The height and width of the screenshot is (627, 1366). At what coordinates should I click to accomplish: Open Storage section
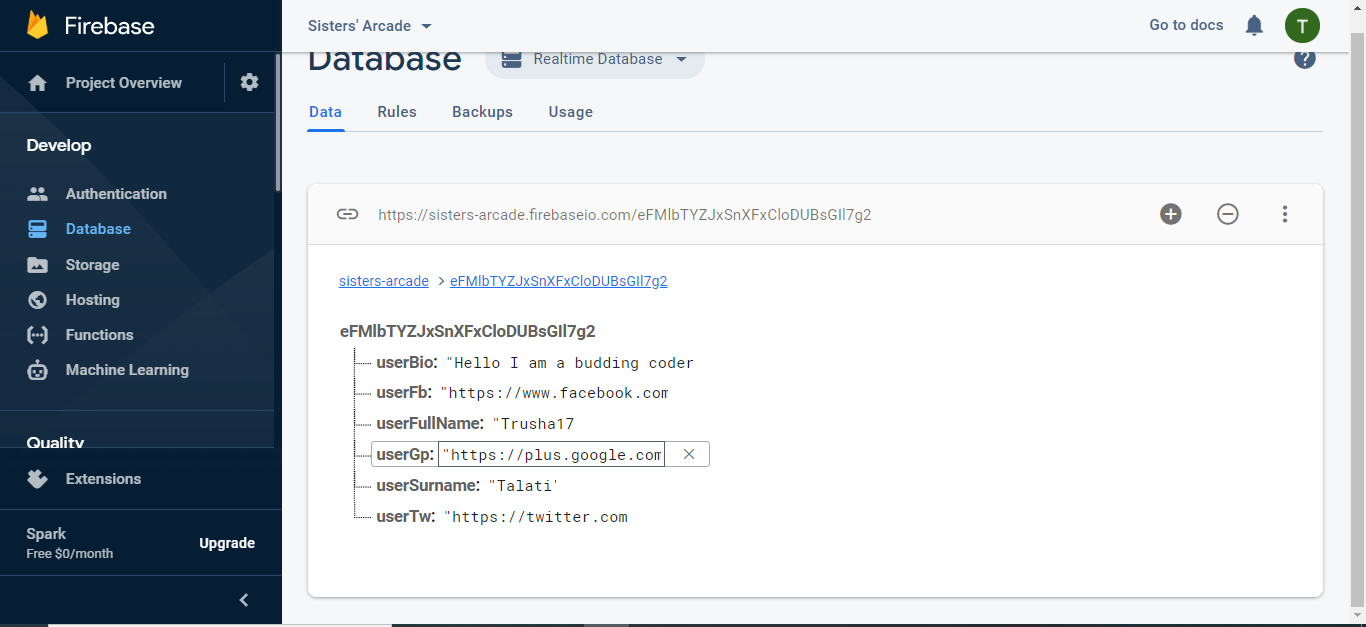tap(92, 265)
